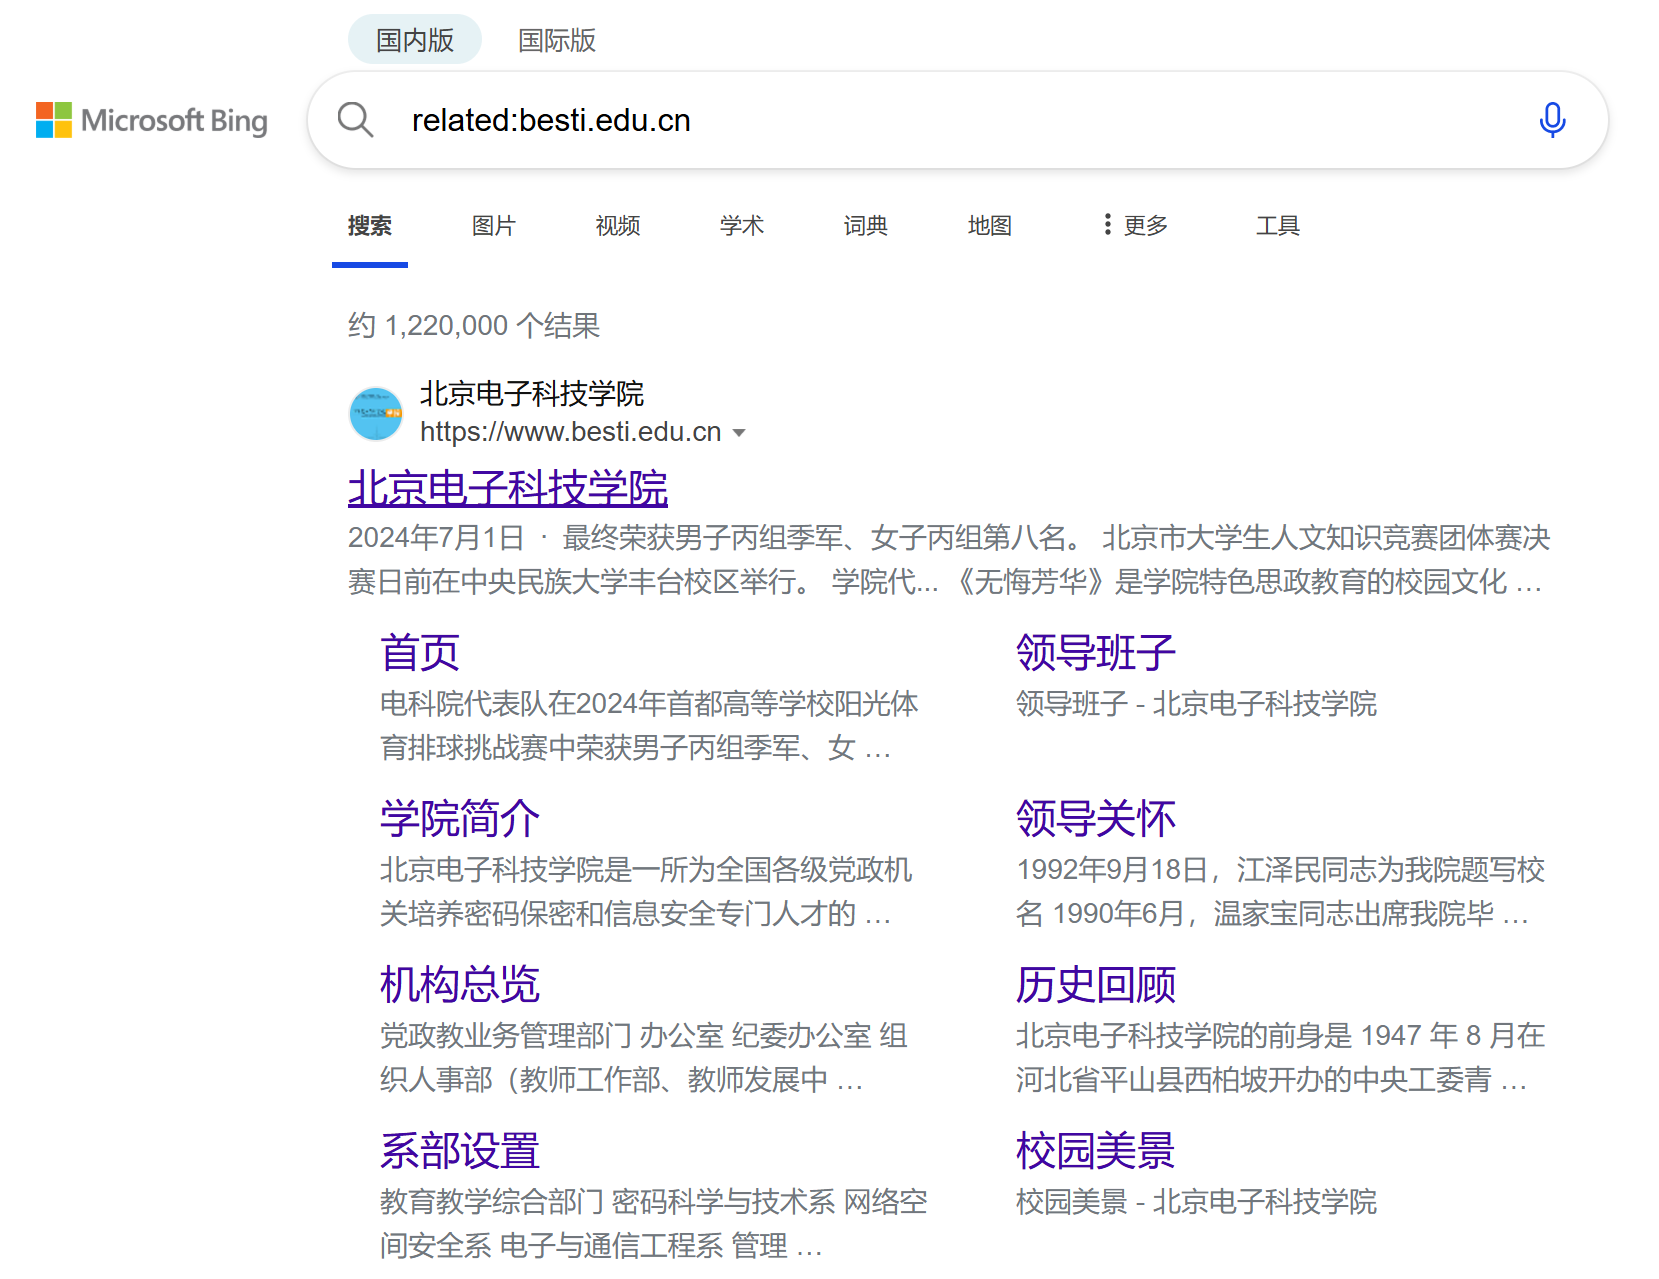1659x1279 pixels.
Task: Open the 工具 options
Action: (1278, 226)
